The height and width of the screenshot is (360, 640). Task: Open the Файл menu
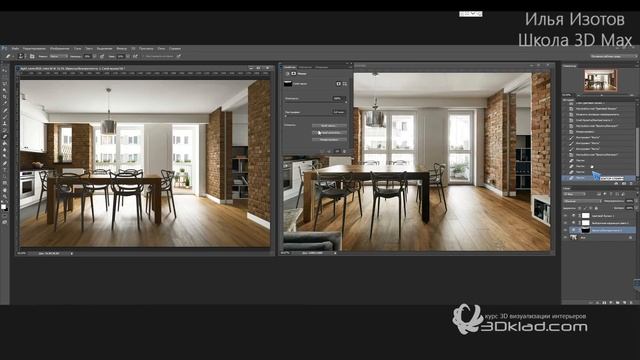pos(16,49)
